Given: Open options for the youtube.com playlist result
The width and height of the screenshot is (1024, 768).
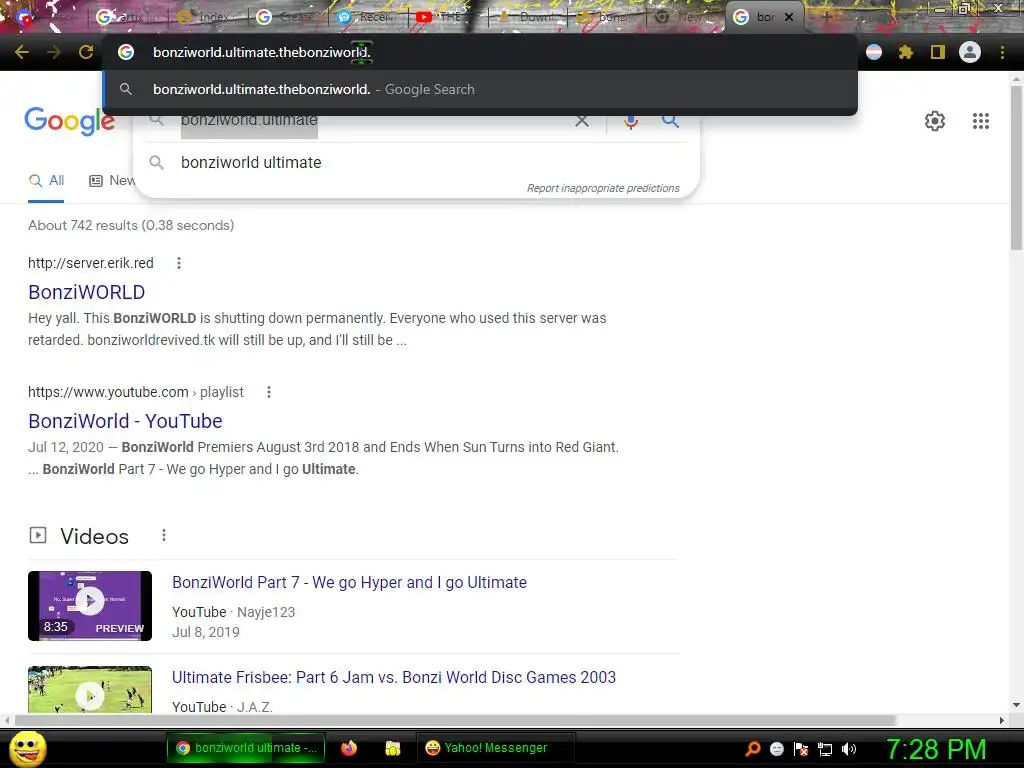Looking at the screenshot, I should [x=268, y=392].
